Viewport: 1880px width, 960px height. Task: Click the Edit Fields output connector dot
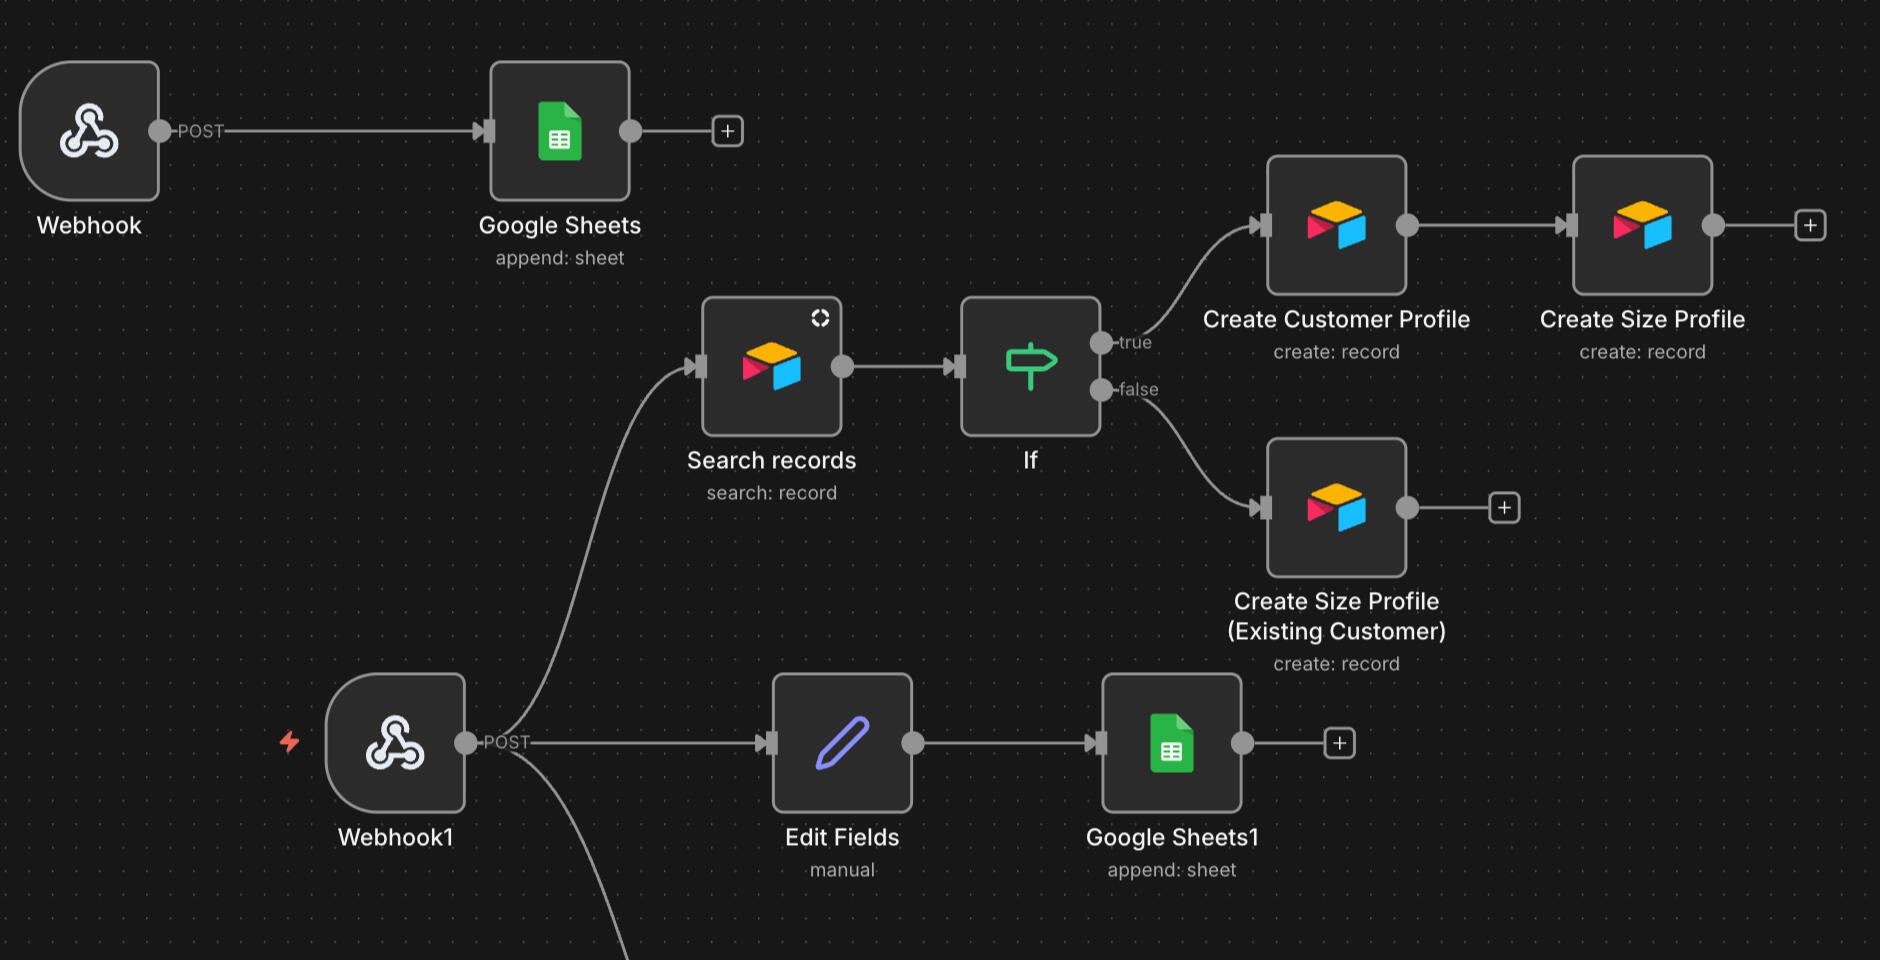point(913,743)
